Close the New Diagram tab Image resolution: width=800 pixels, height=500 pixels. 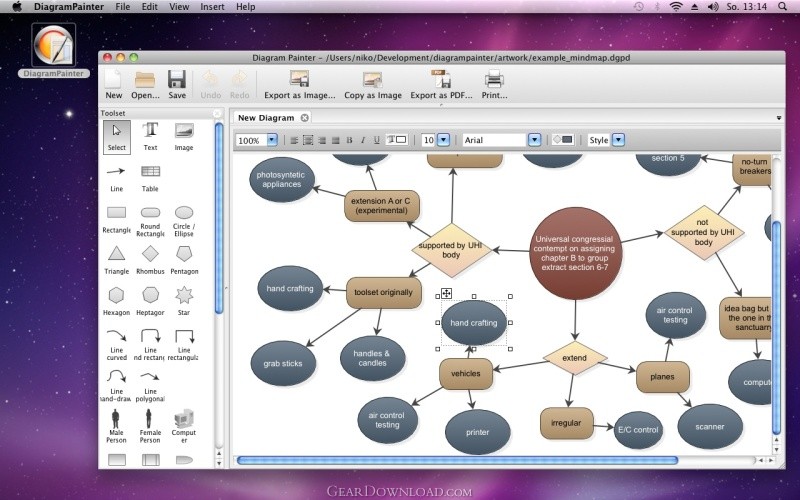coord(305,118)
